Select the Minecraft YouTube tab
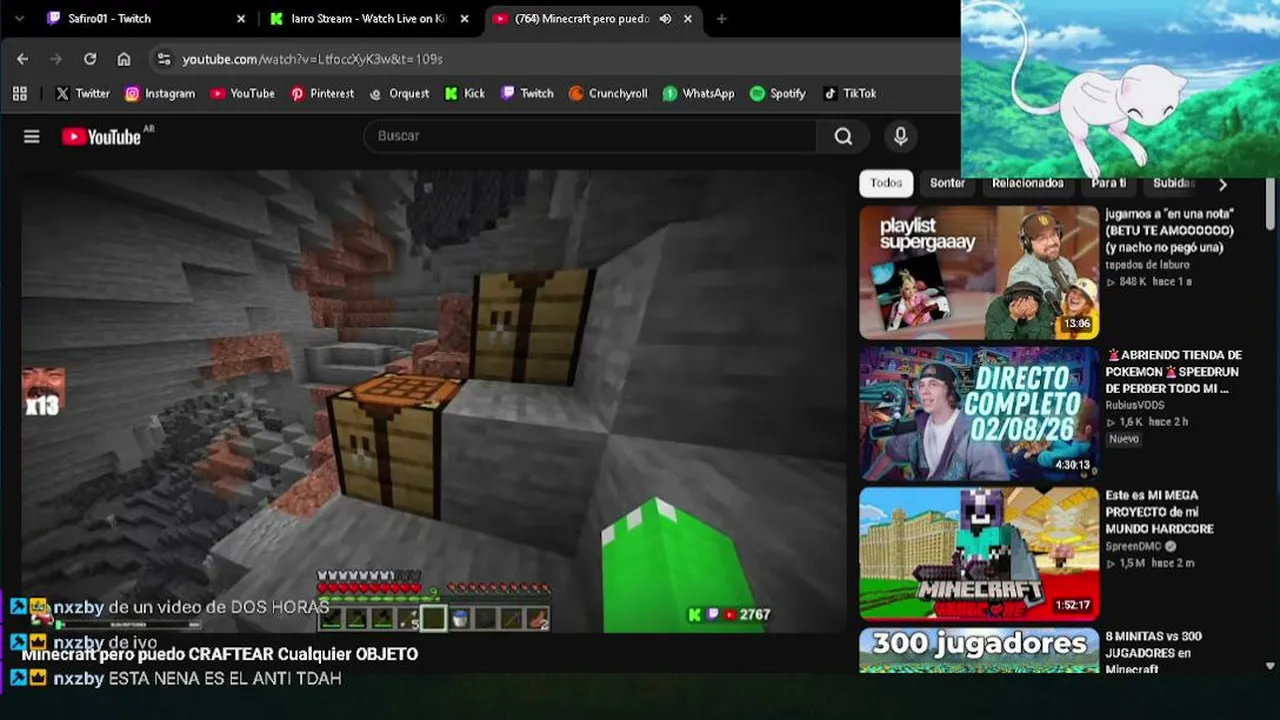The width and height of the screenshot is (1280, 720). (594, 19)
